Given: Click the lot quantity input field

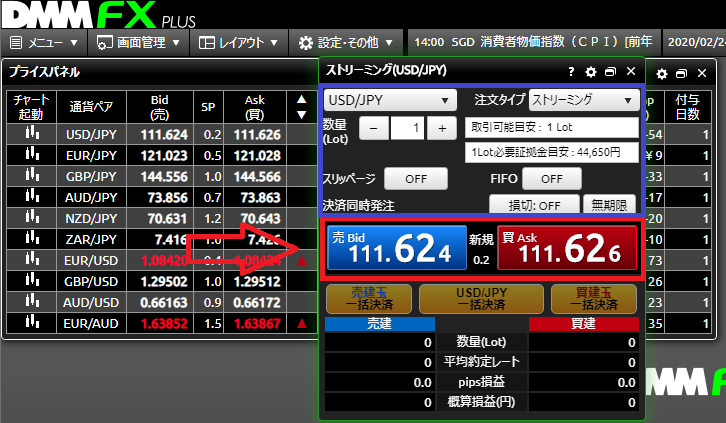Looking at the screenshot, I should click(x=408, y=128).
